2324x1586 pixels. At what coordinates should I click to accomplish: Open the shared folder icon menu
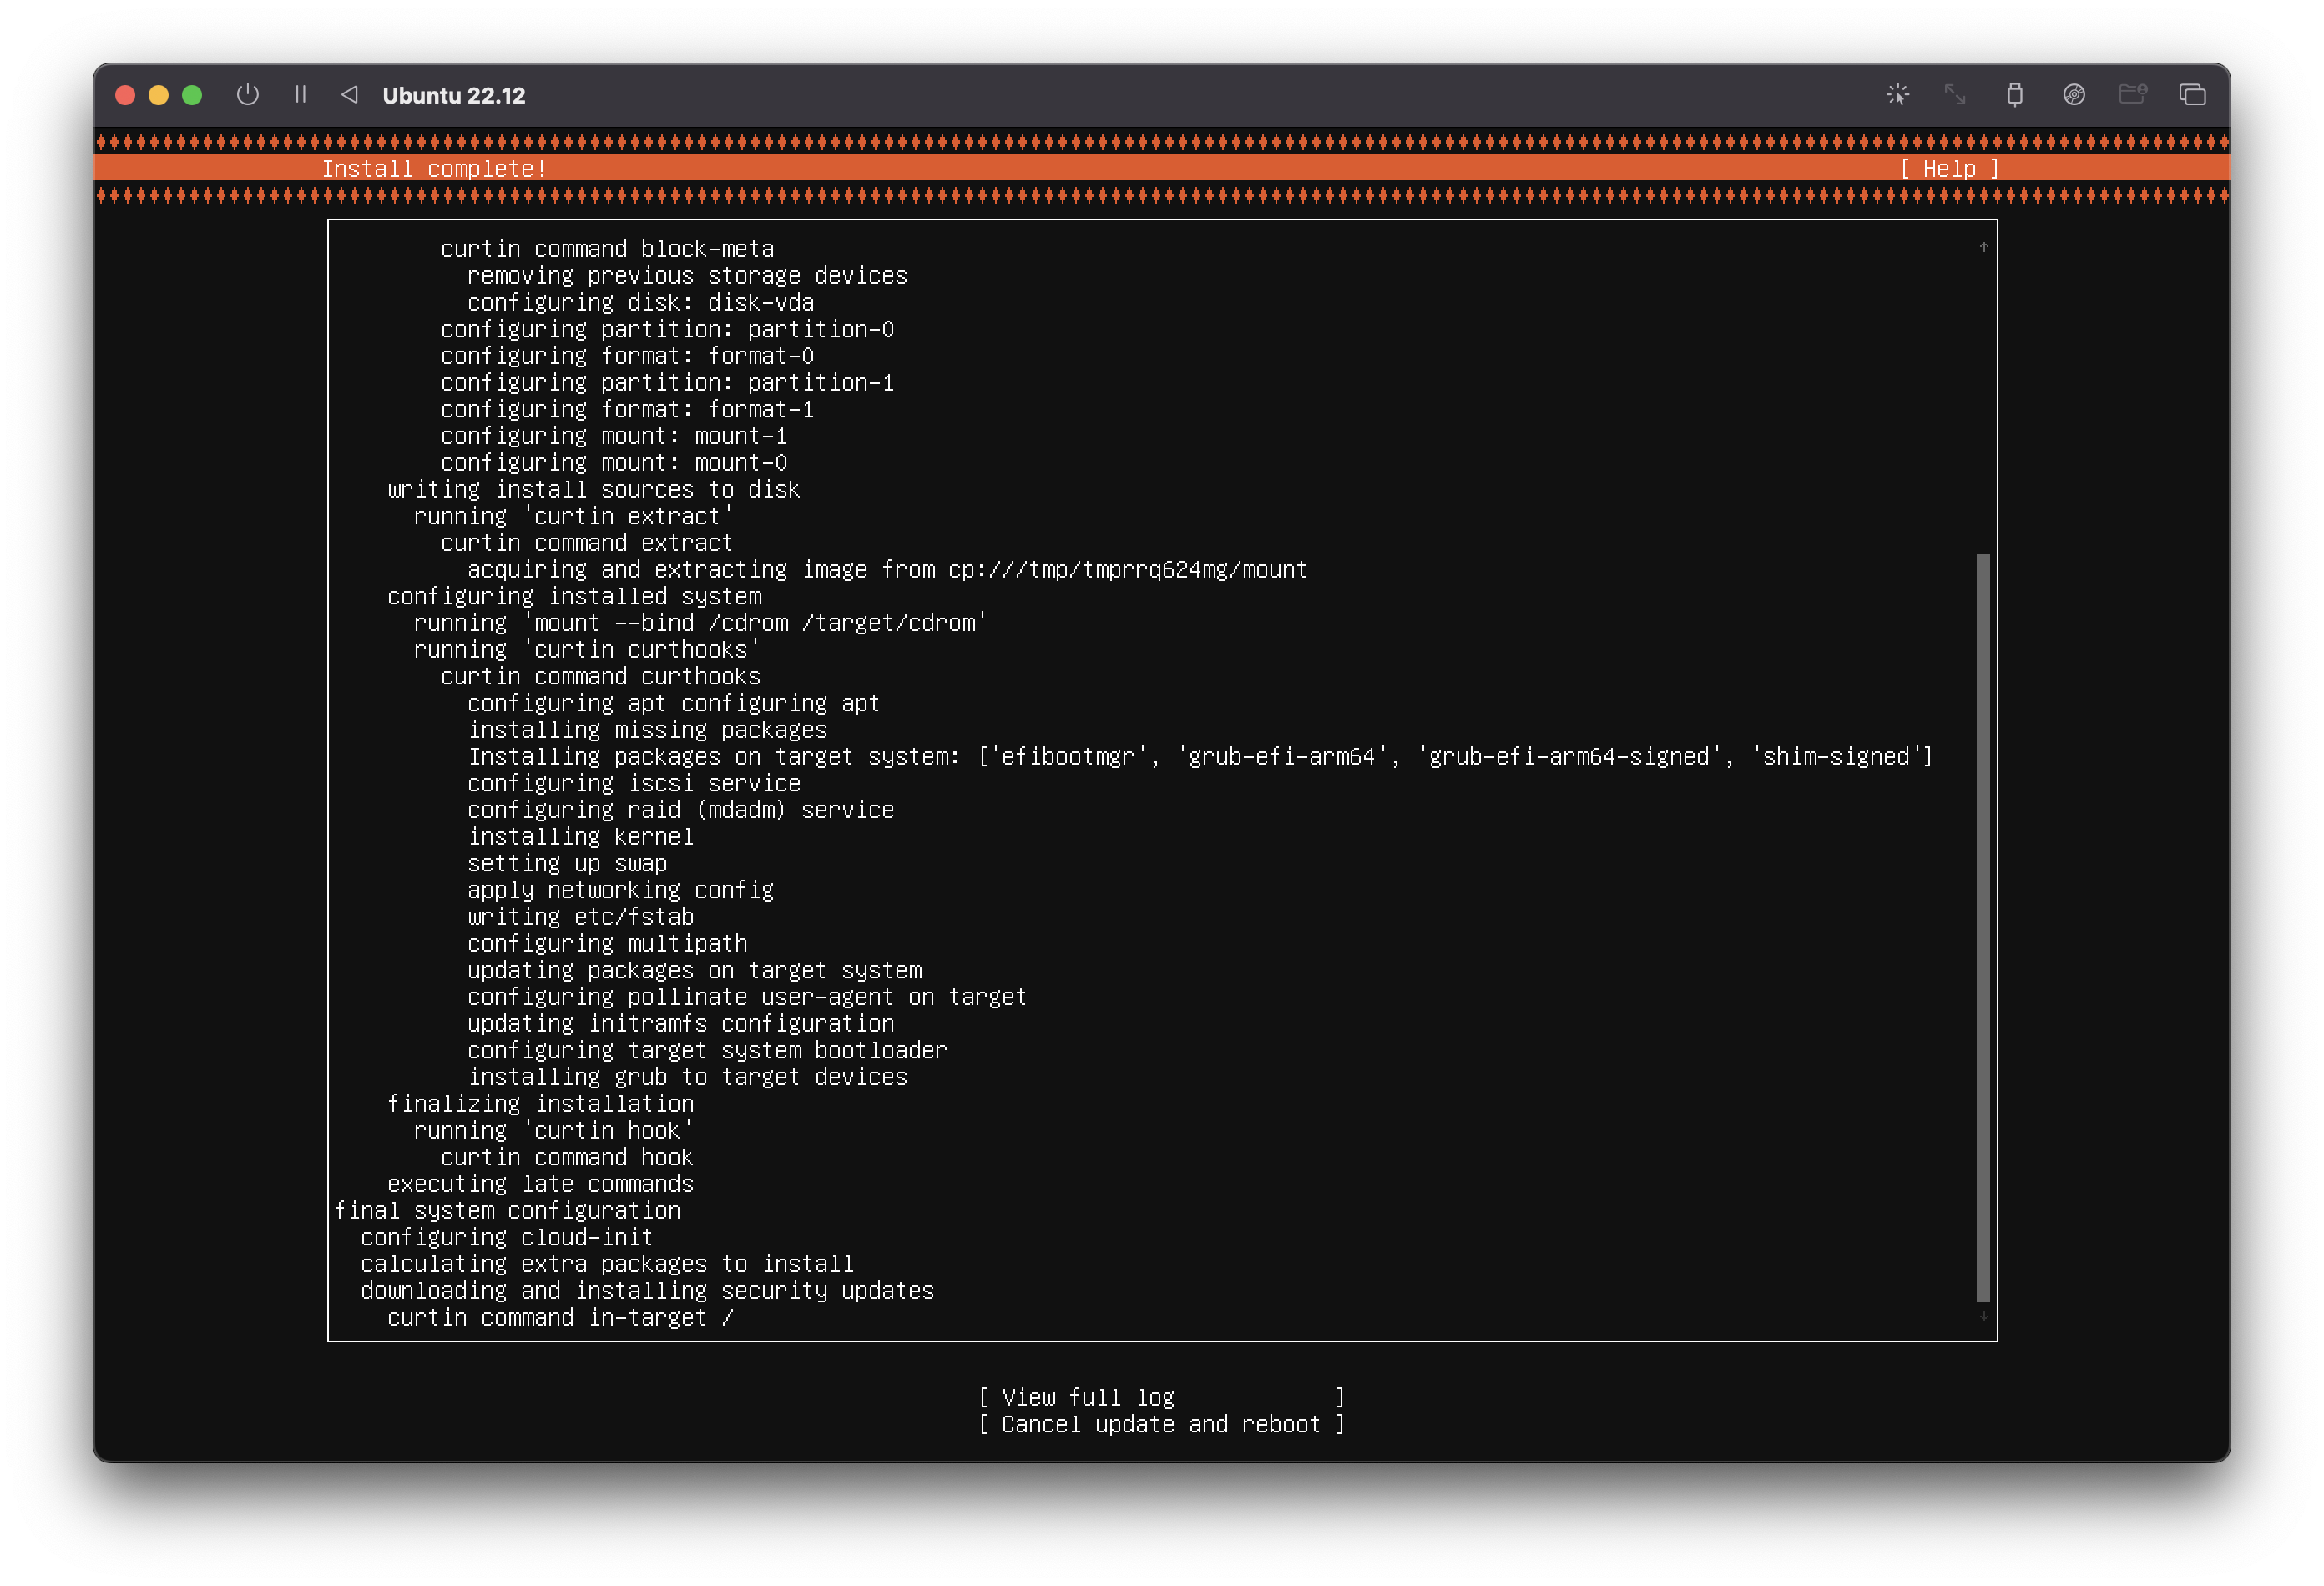point(2132,95)
